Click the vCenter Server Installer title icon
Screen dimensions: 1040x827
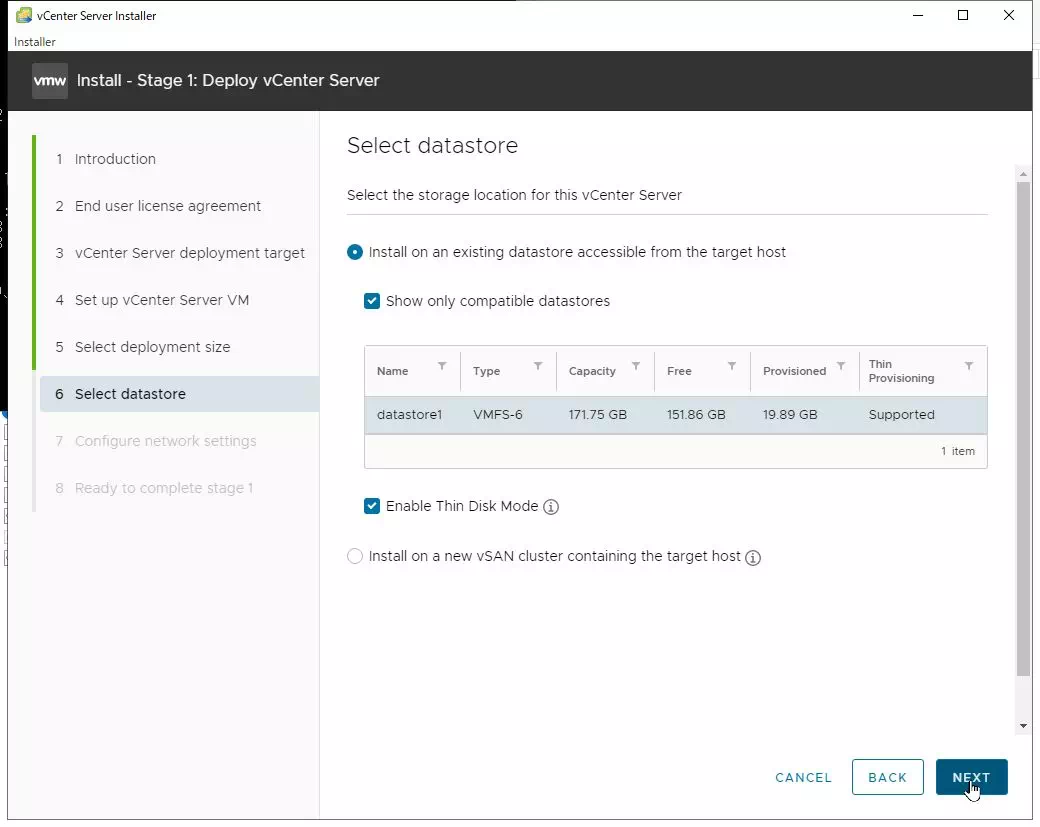[x=24, y=15]
